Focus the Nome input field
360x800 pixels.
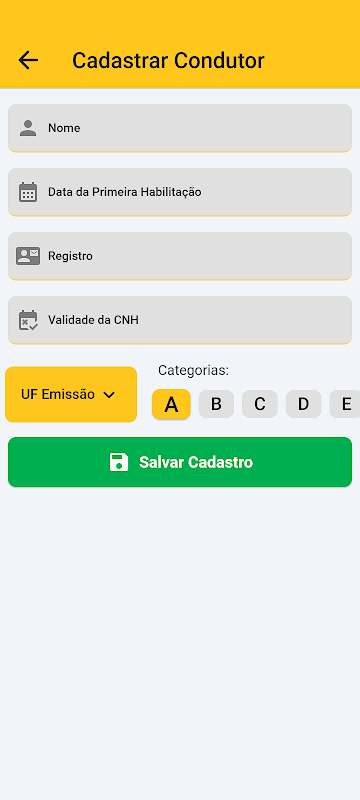[x=180, y=128]
